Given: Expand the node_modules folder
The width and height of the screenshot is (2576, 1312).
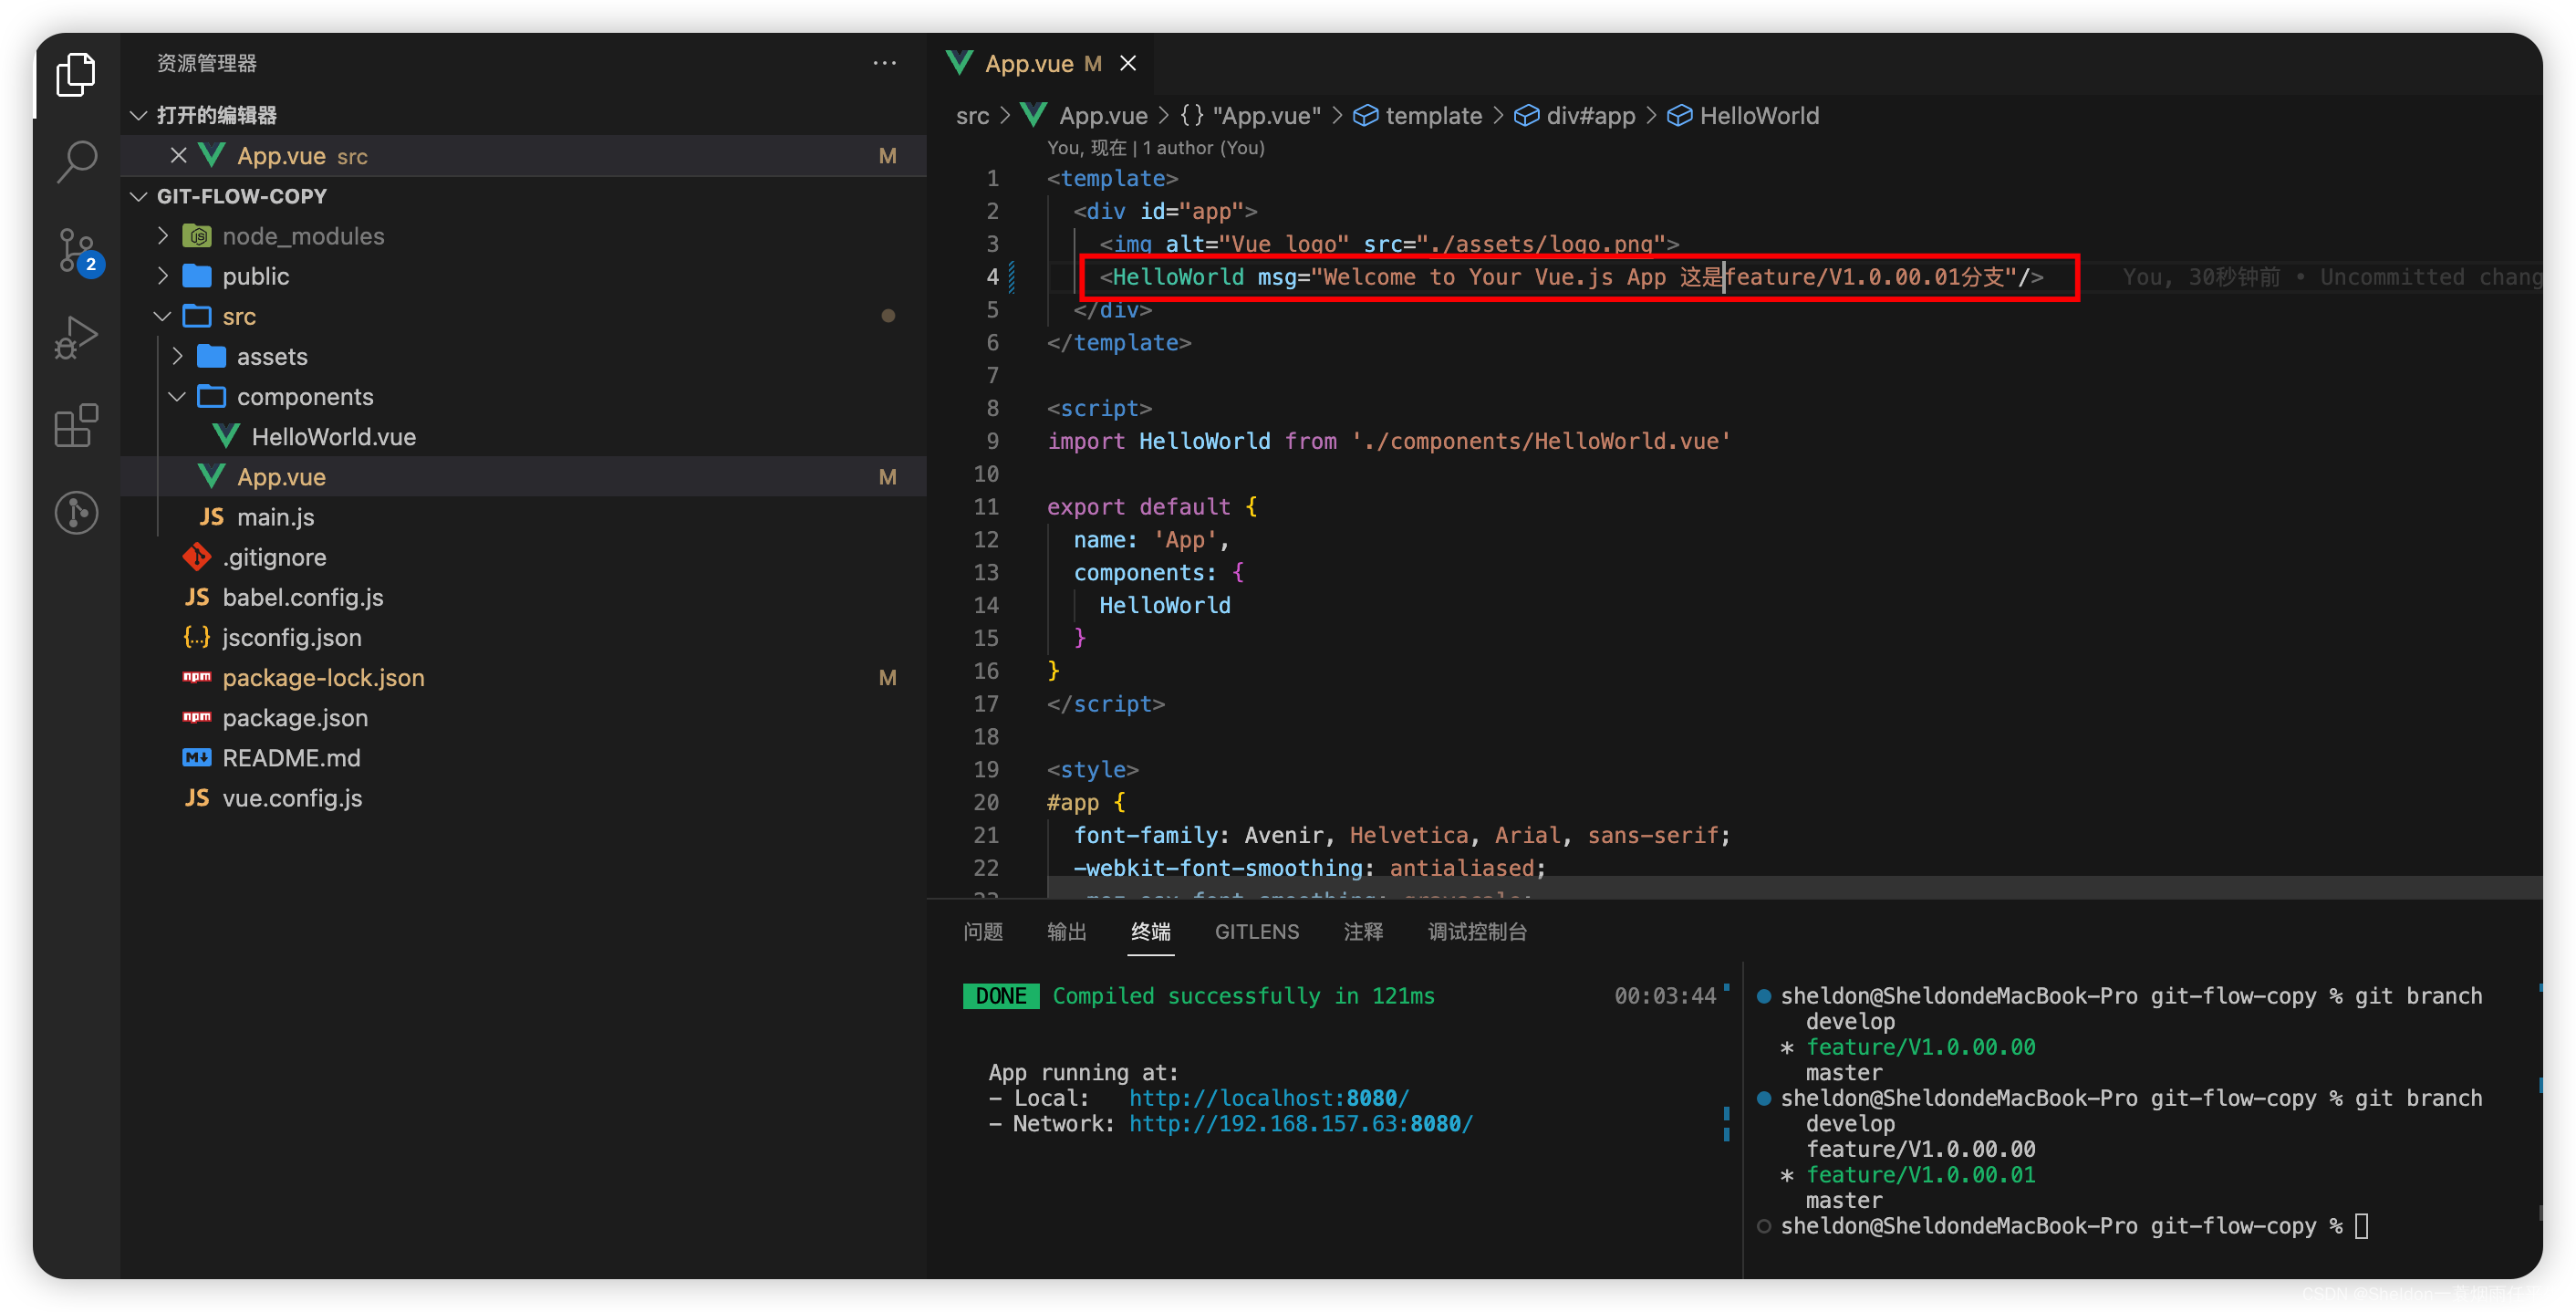Looking at the screenshot, I should pyautogui.click(x=164, y=236).
